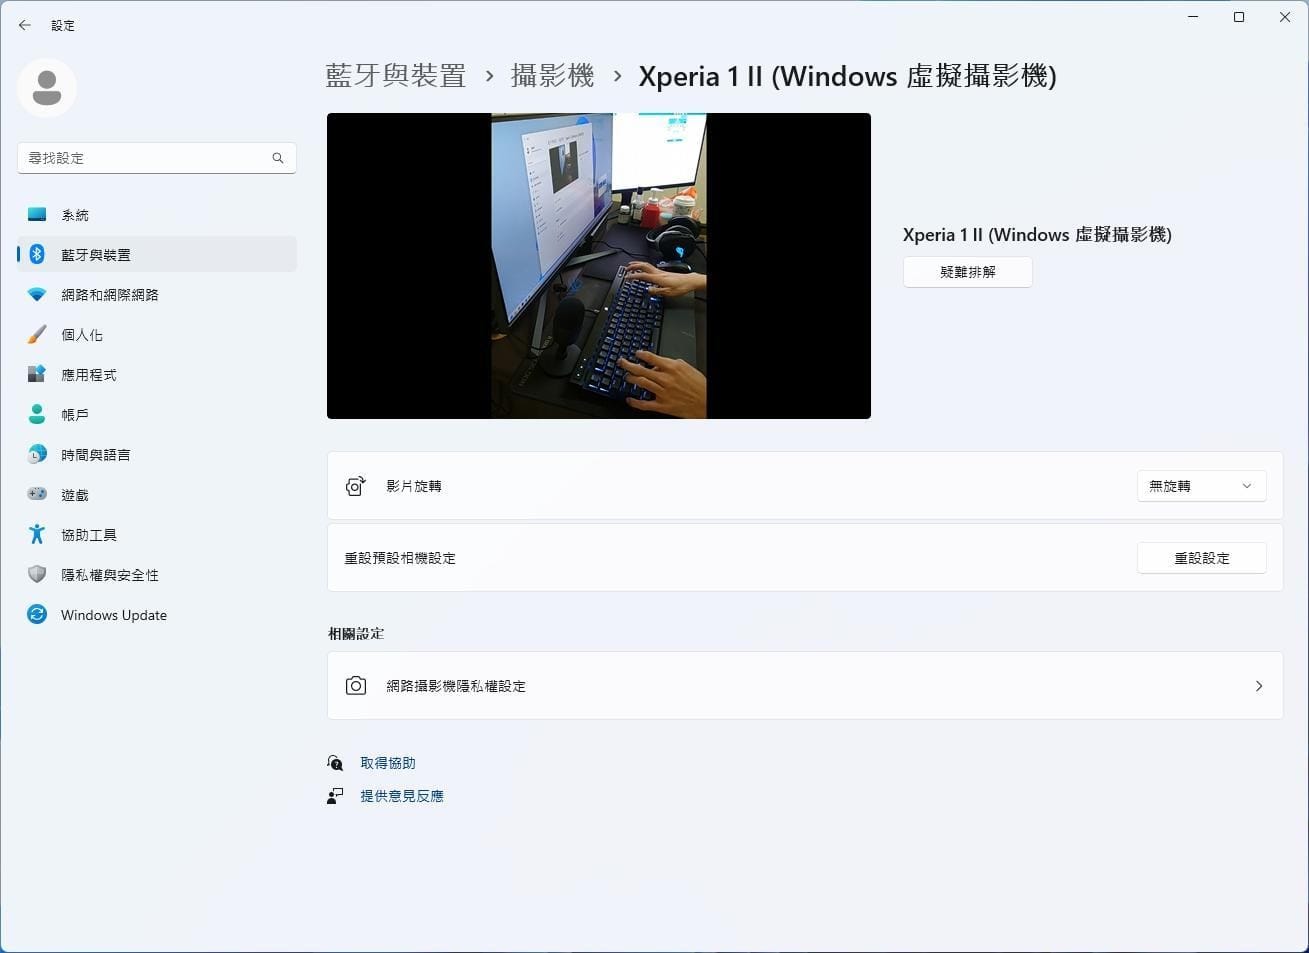Viewport: 1309px width, 953px height.
Task: Expand 網路攝影機隱私權設定 with its chevron
Action: point(1259,686)
